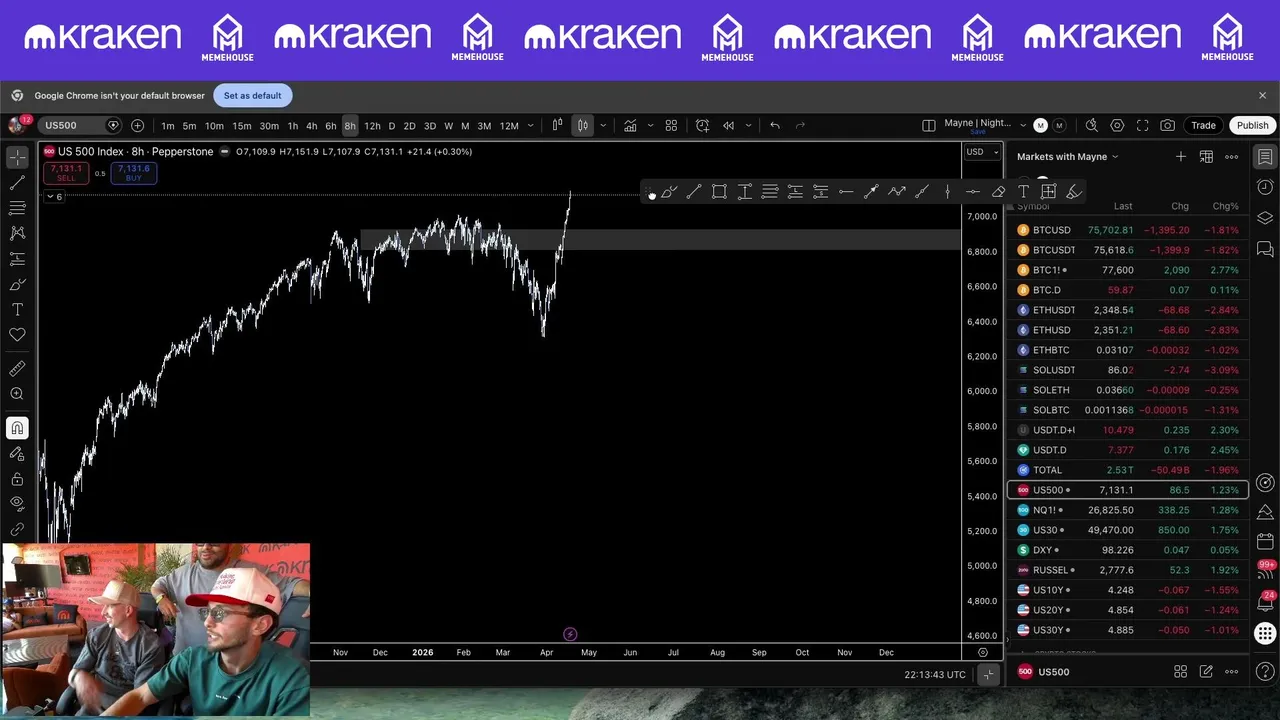Select candlestick bar style button
Screen dimensions: 1280x720
[x=582, y=126]
